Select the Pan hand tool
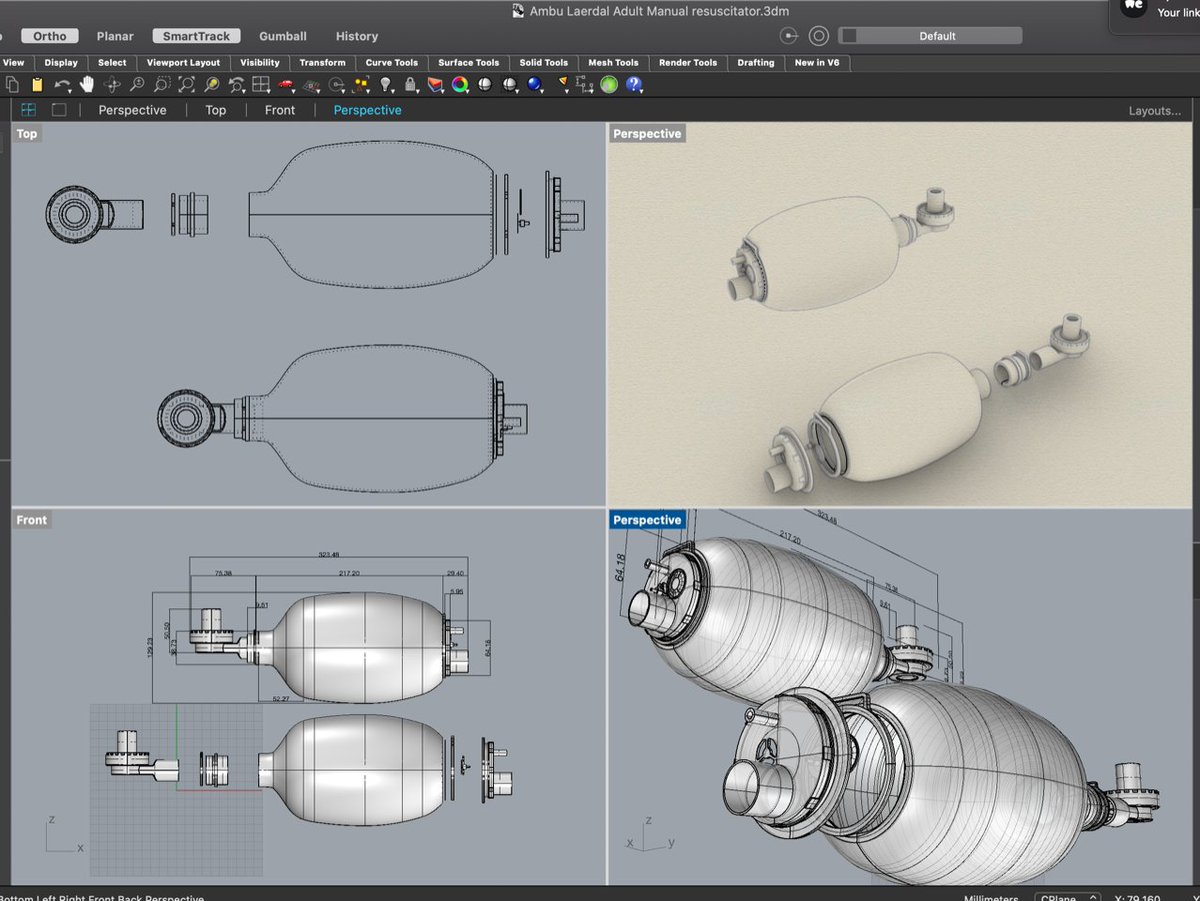Viewport: 1200px width, 901px height. point(87,85)
